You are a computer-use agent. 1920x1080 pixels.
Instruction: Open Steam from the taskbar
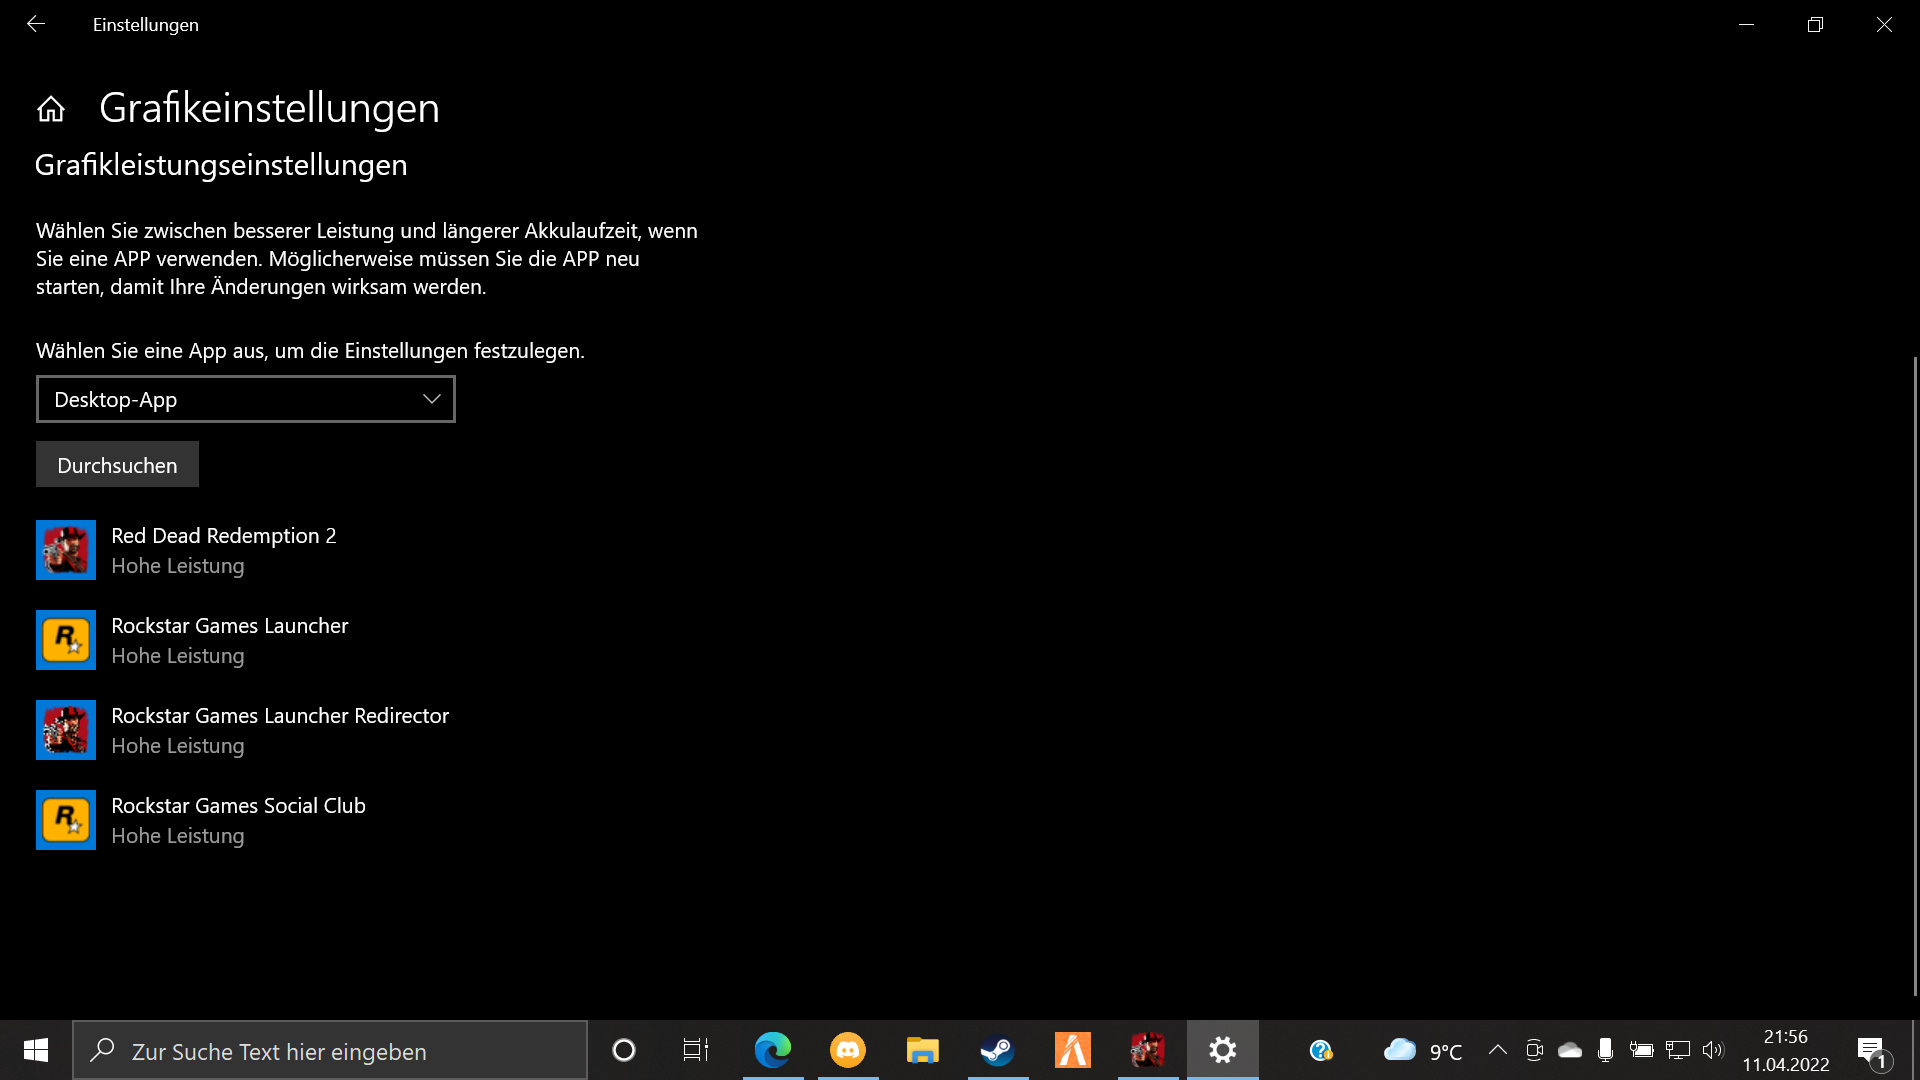pyautogui.click(x=997, y=1050)
